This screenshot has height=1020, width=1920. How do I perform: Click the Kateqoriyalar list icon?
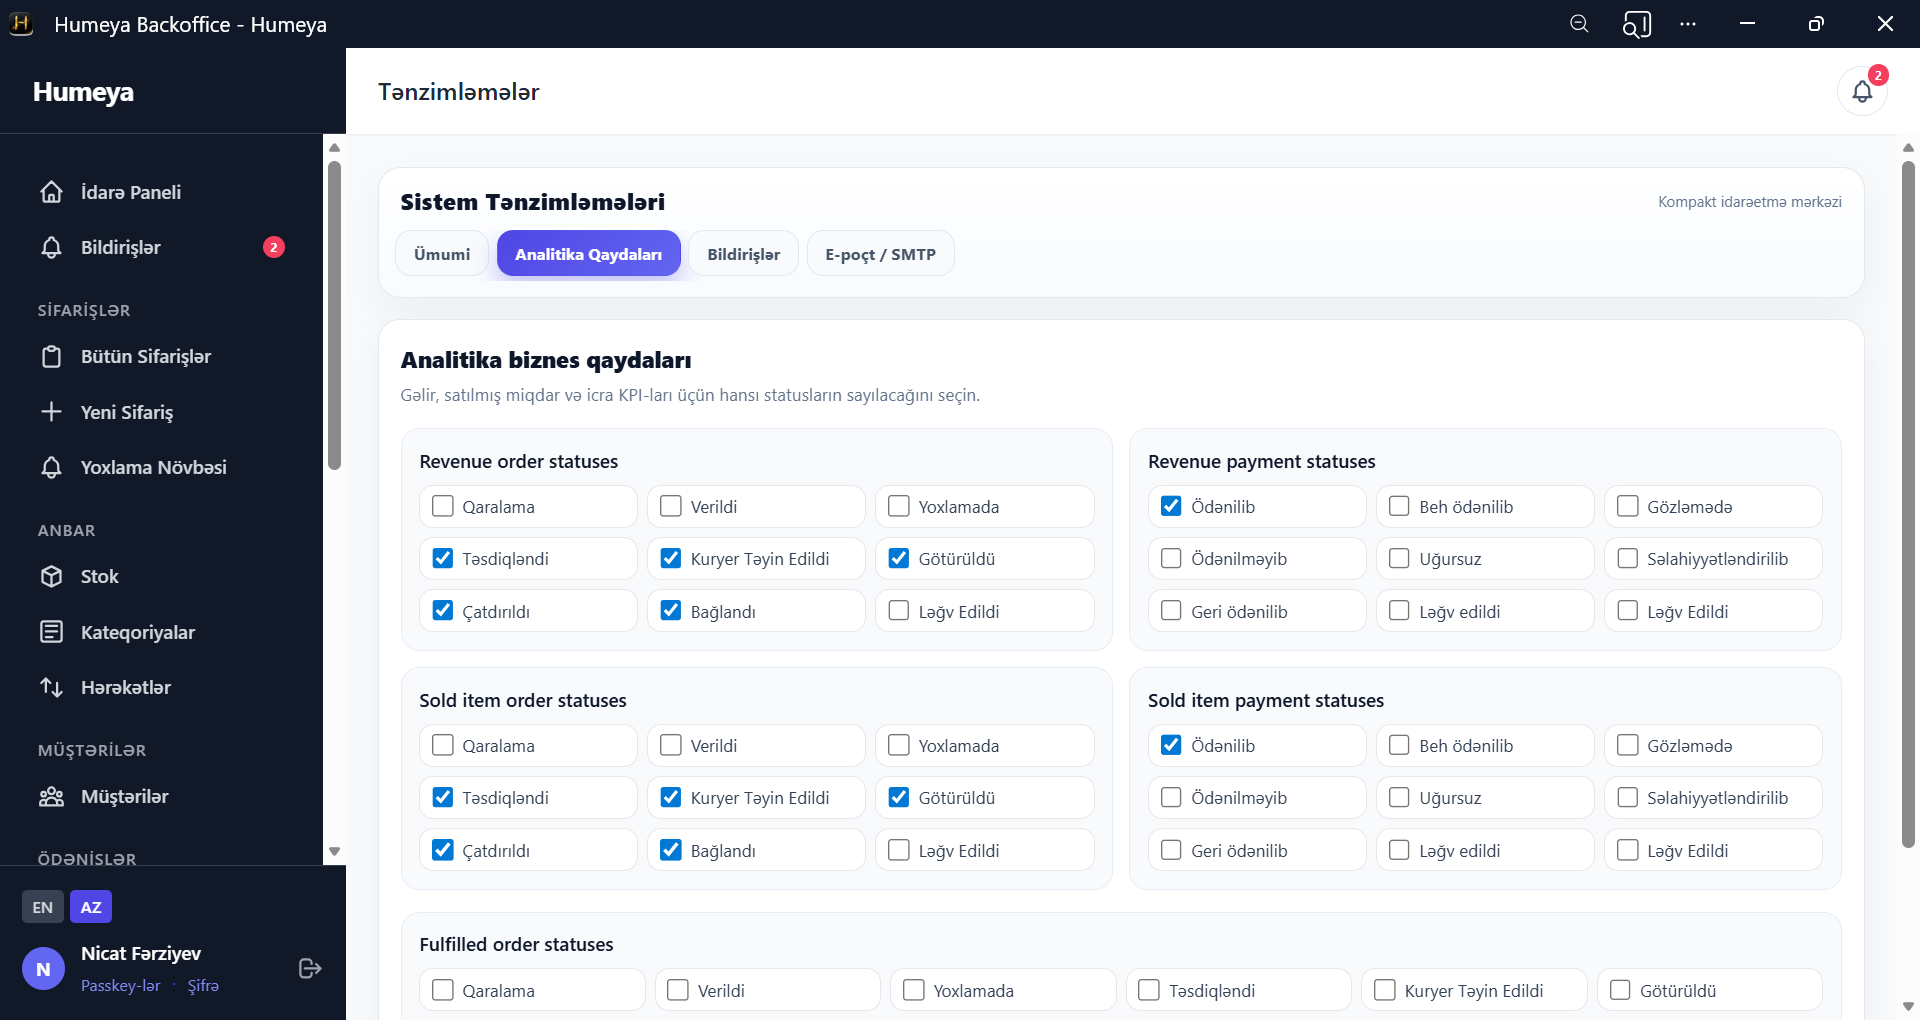tap(52, 632)
